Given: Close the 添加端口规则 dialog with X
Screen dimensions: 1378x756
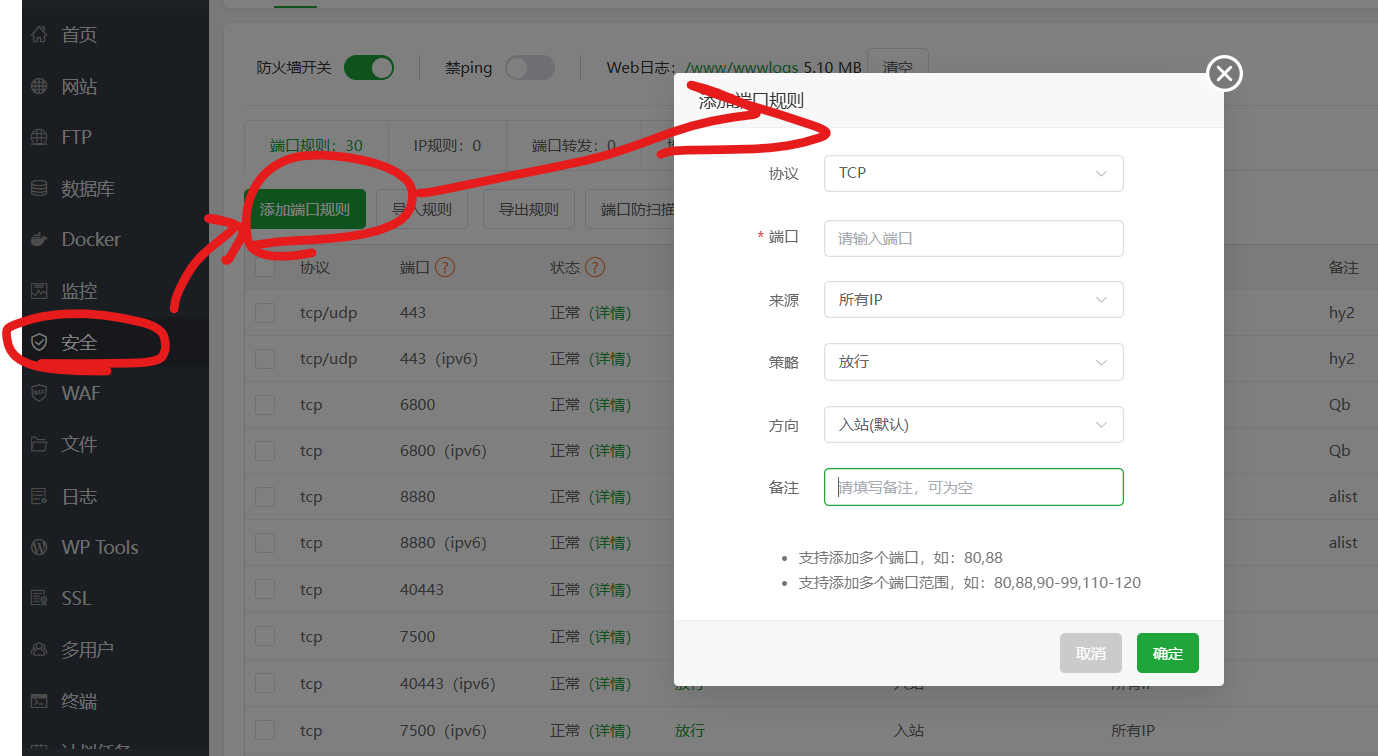Looking at the screenshot, I should pyautogui.click(x=1224, y=73).
